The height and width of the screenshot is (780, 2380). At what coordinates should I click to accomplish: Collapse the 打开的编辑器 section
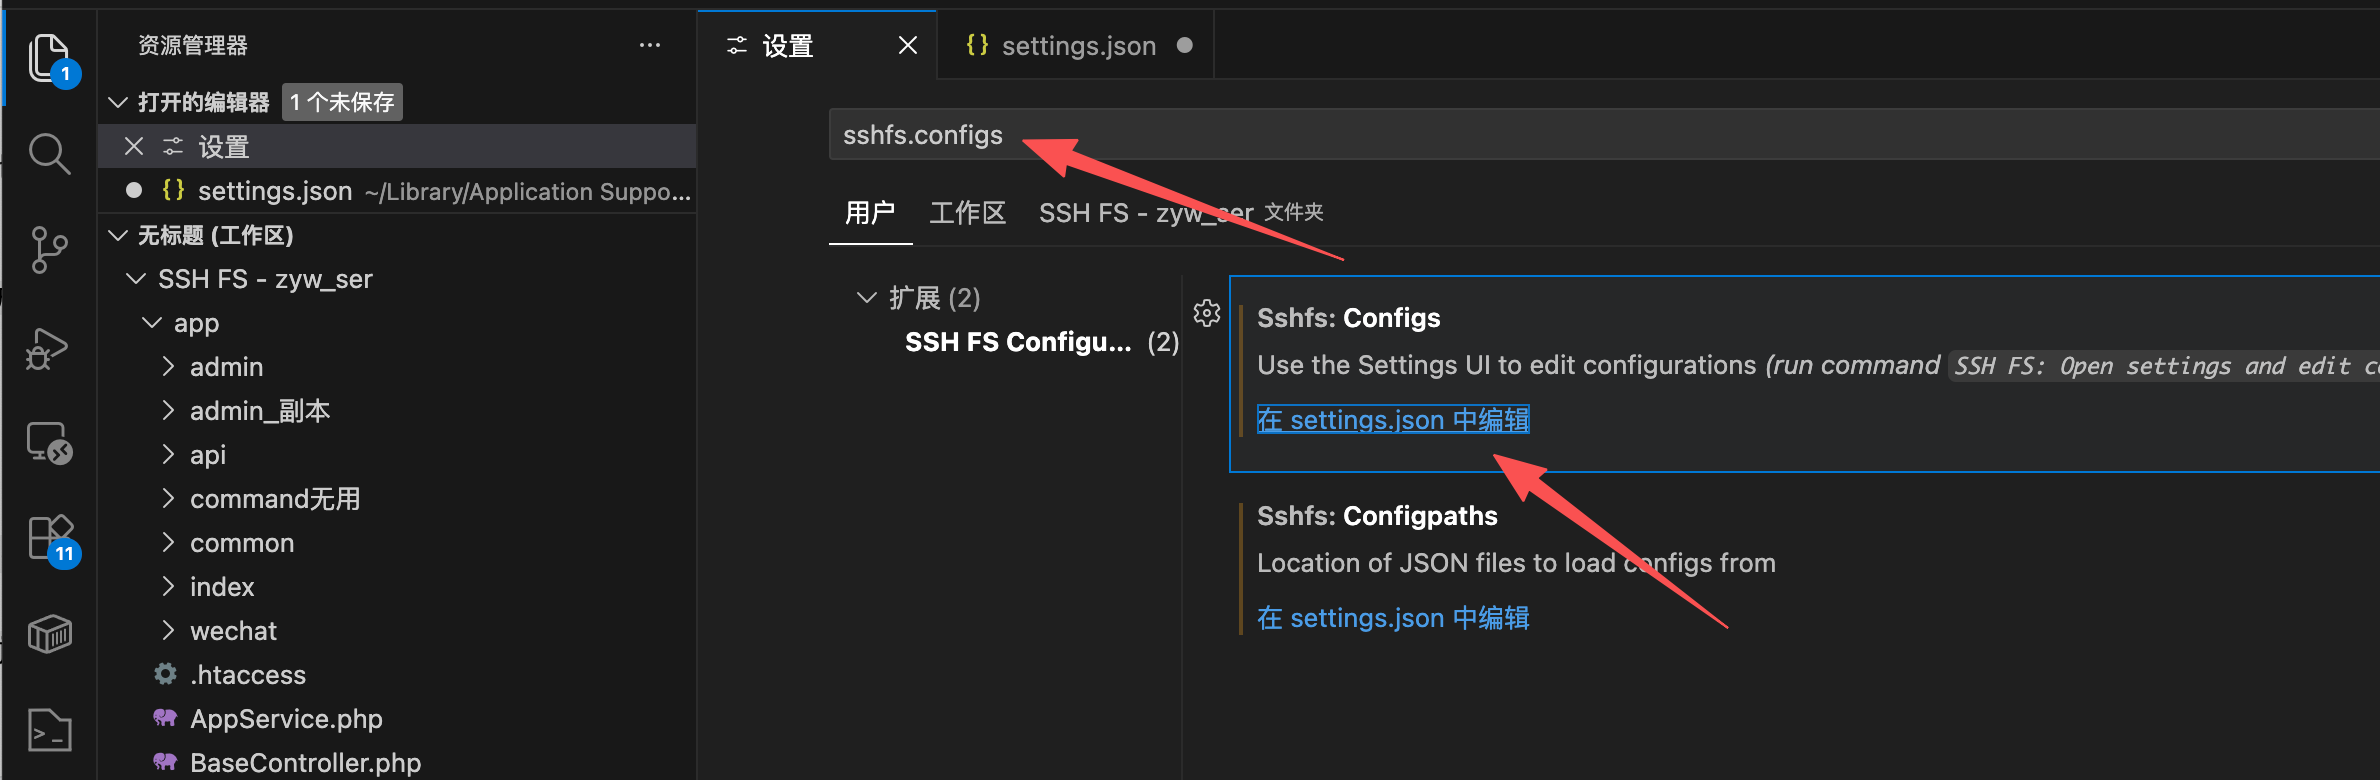coord(118,102)
